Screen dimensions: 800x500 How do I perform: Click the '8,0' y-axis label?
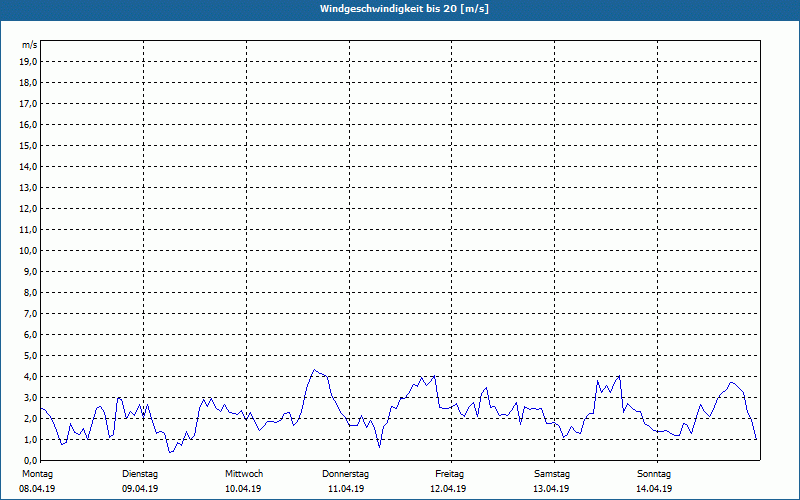coord(30,293)
